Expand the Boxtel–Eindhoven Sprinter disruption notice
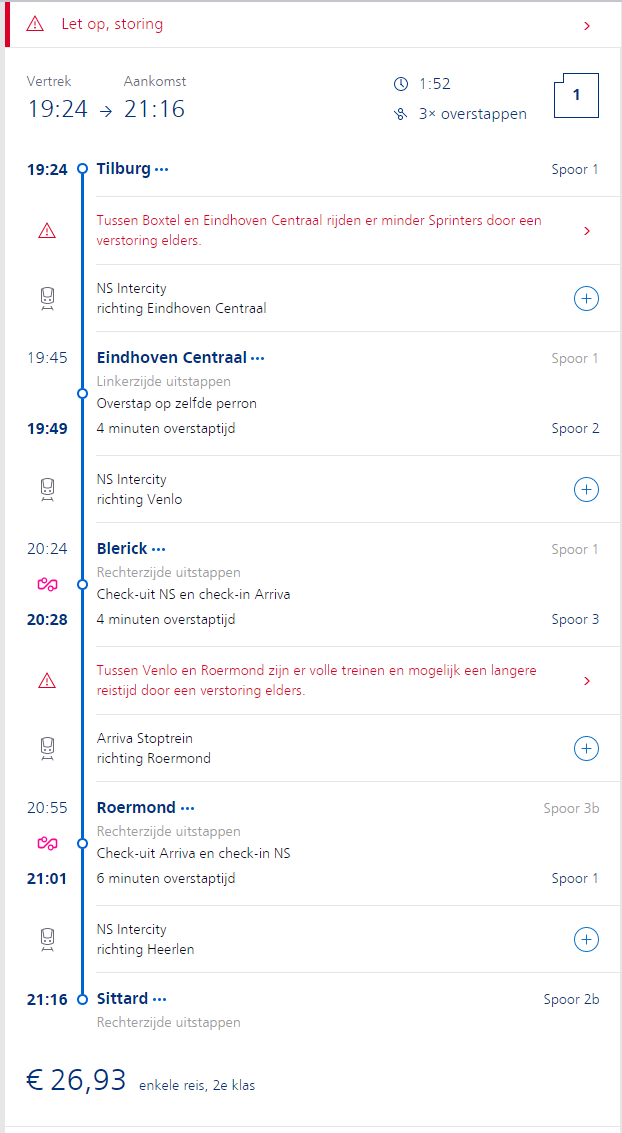622x1133 pixels. tap(586, 231)
